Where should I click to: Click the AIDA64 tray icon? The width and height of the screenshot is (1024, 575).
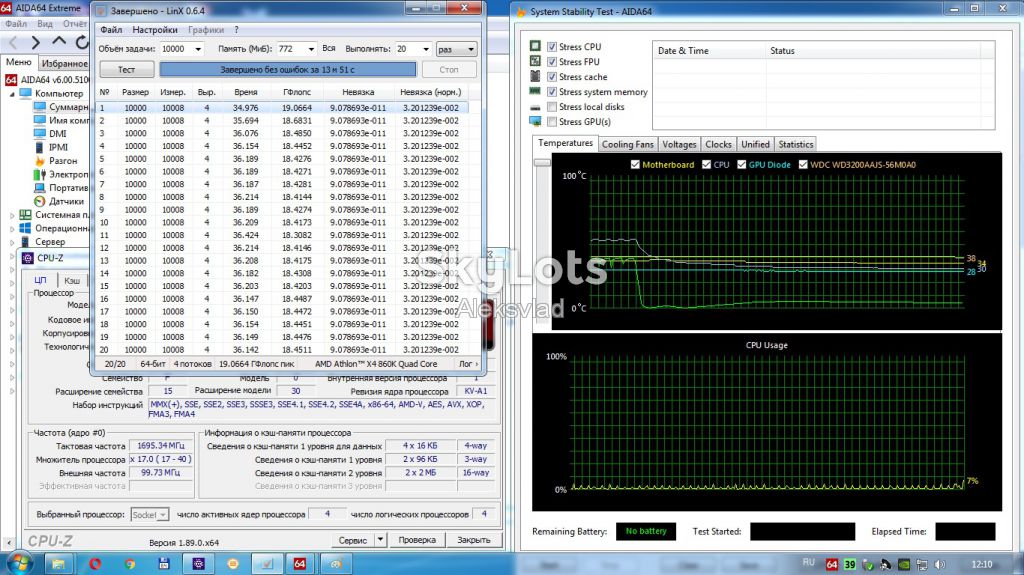831,564
